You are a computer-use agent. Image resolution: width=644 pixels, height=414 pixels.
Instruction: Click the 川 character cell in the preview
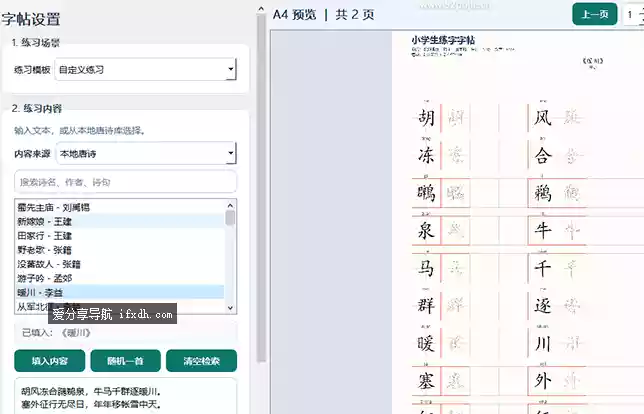[543, 343]
